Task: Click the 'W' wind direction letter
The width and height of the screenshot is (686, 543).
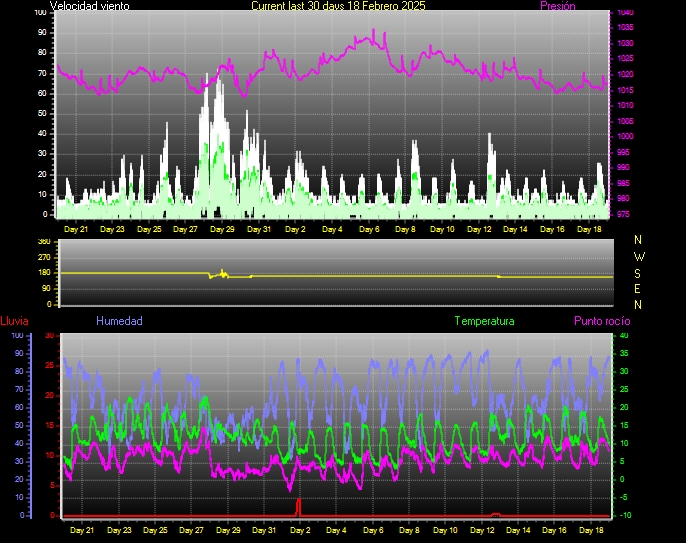Action: [639, 256]
